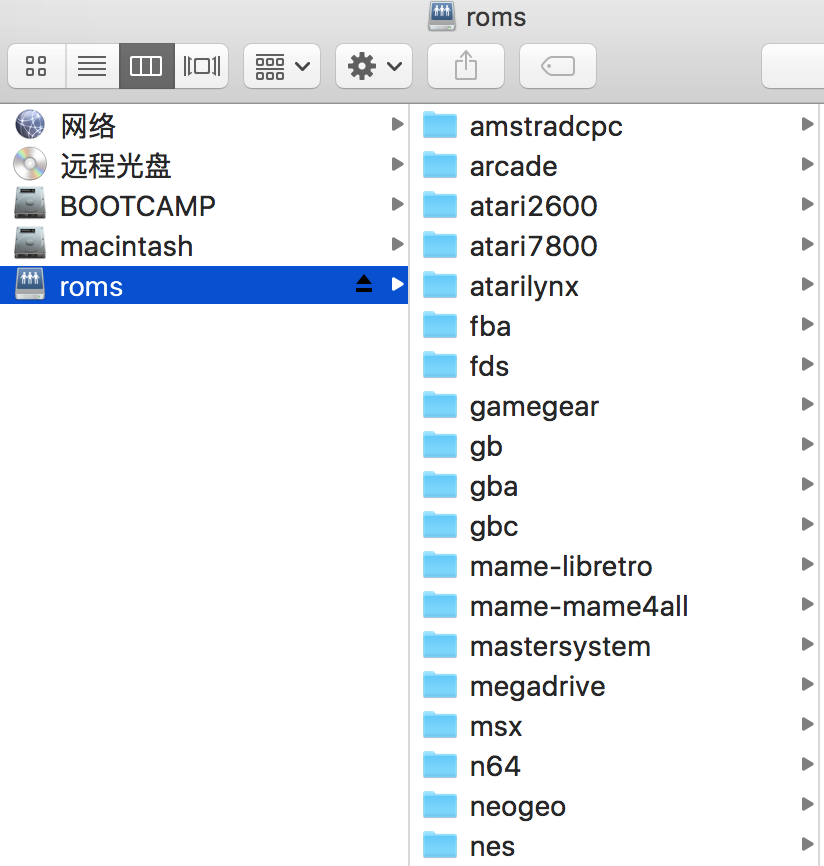Select the cover flow view icon

(200, 65)
